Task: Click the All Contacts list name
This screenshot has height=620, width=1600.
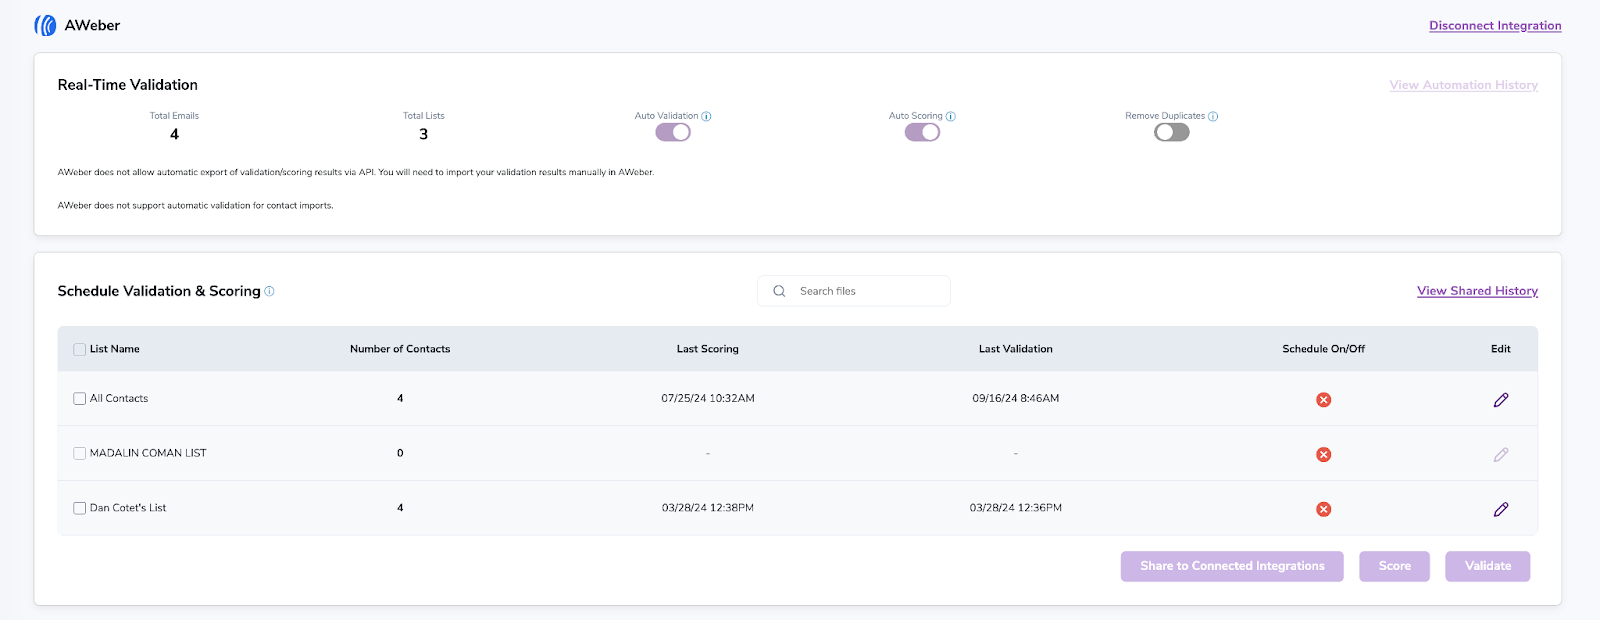Action: point(119,398)
